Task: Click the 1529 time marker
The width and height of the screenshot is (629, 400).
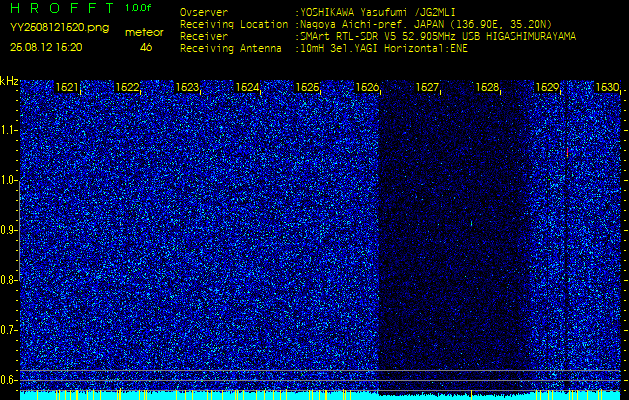Action: point(547,87)
